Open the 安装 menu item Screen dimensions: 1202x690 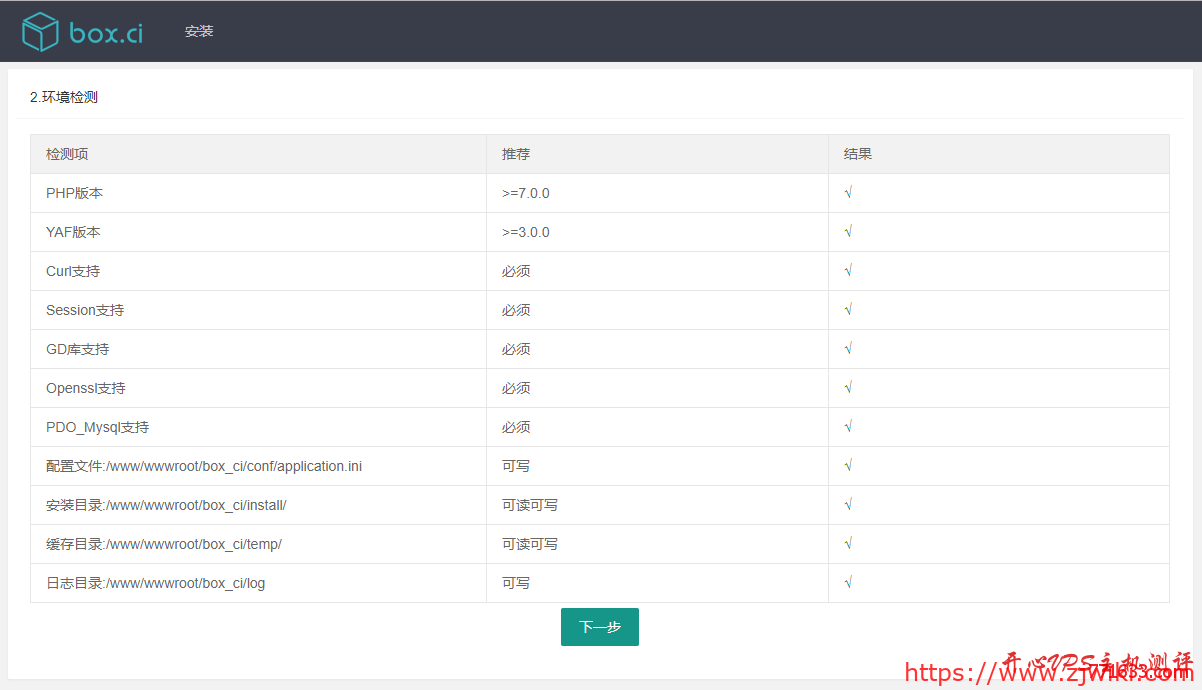(199, 31)
